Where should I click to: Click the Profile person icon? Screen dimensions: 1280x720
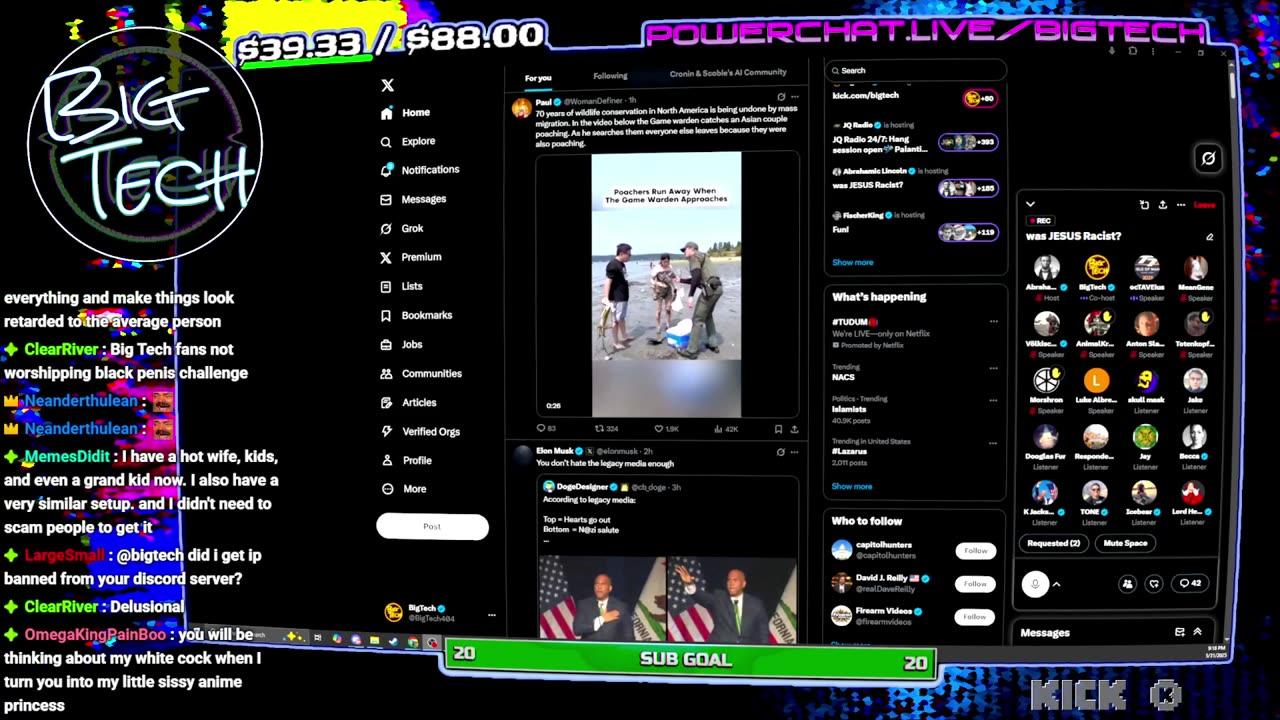coord(386,460)
